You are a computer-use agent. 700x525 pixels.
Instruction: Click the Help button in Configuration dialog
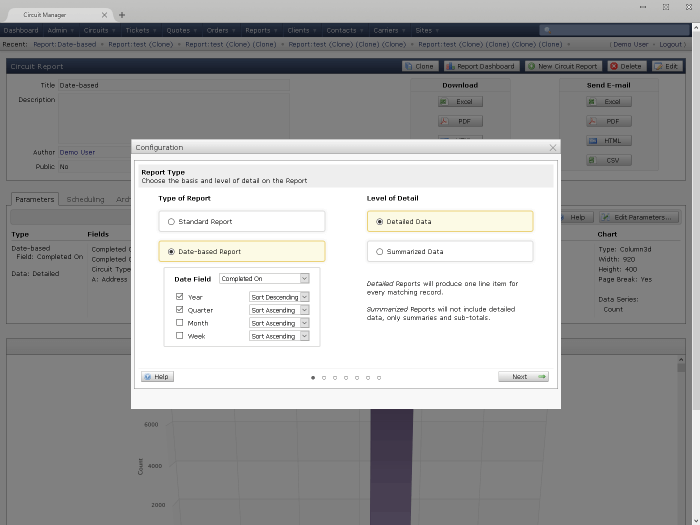coord(157,377)
